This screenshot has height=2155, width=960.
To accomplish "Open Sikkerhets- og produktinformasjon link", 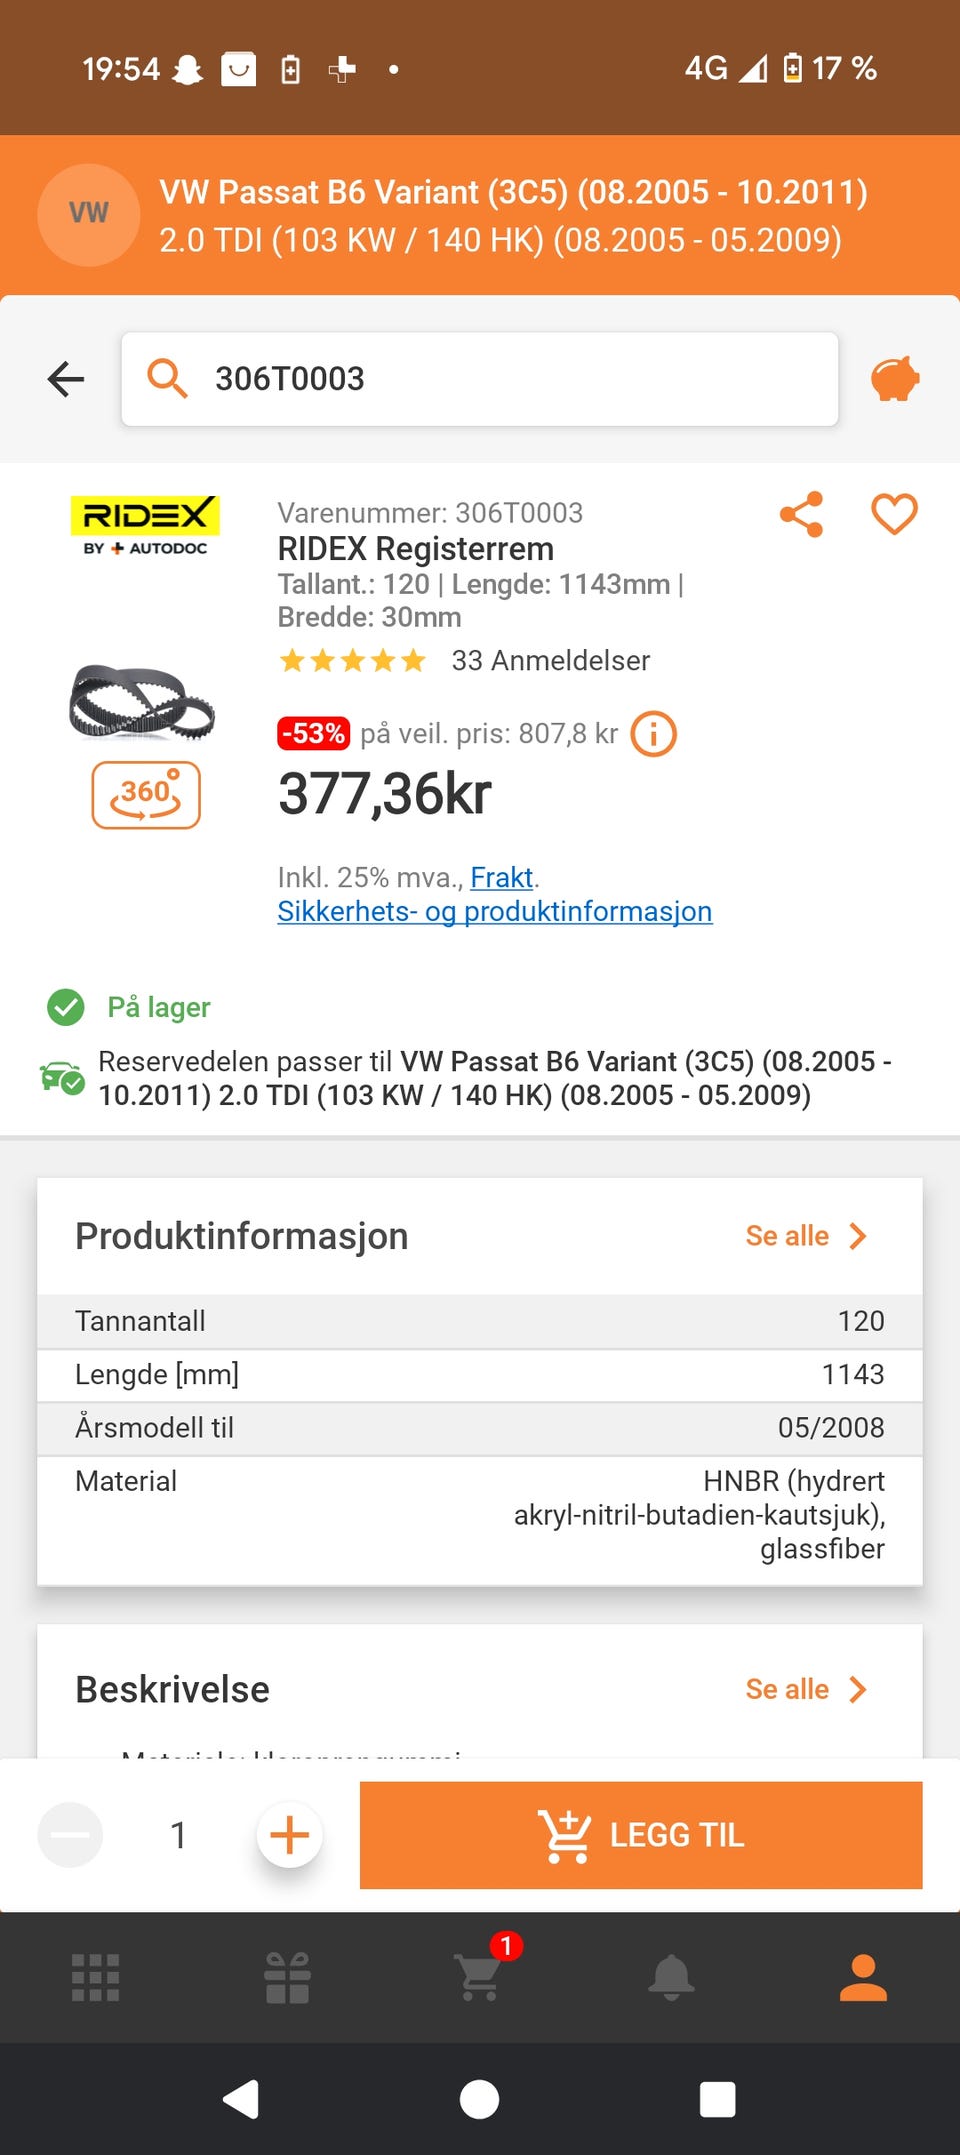I will pos(494,911).
